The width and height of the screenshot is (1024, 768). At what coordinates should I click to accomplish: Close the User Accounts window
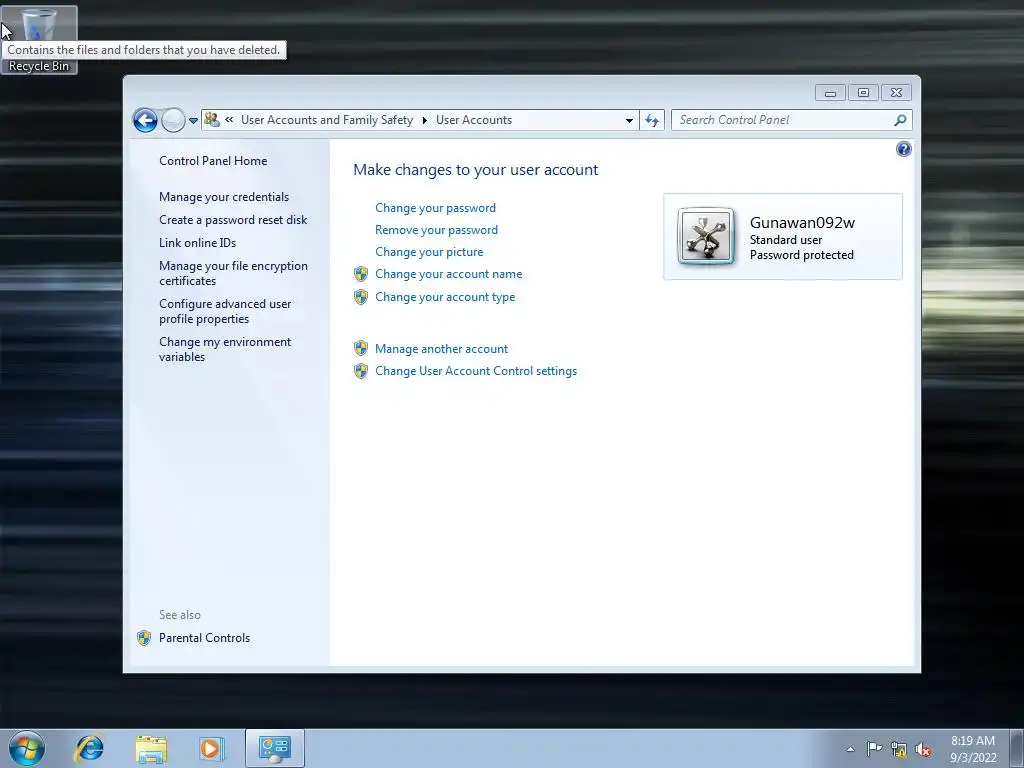point(897,93)
